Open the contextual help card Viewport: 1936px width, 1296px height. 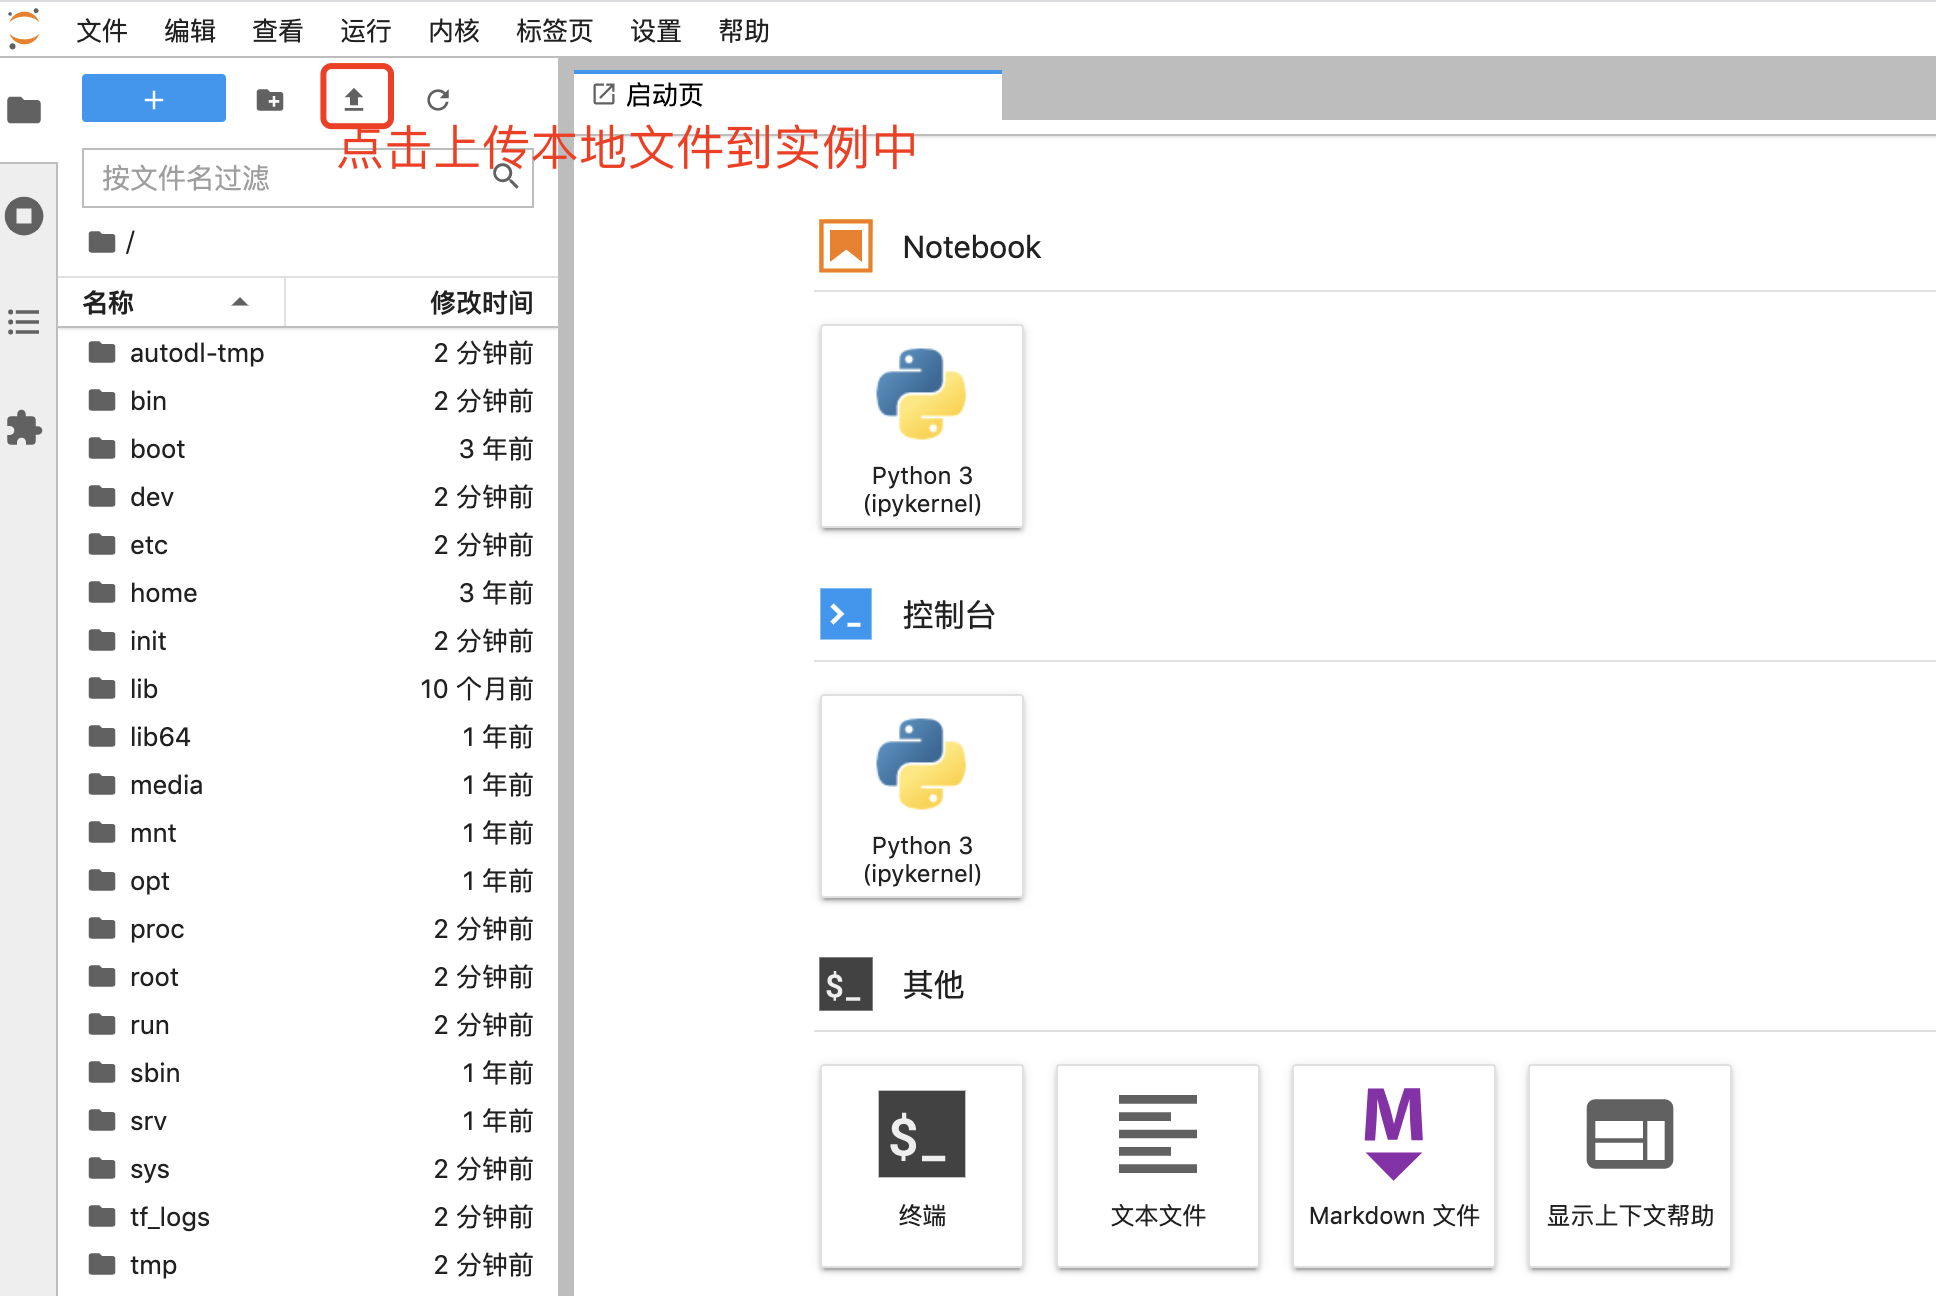coord(1630,1166)
